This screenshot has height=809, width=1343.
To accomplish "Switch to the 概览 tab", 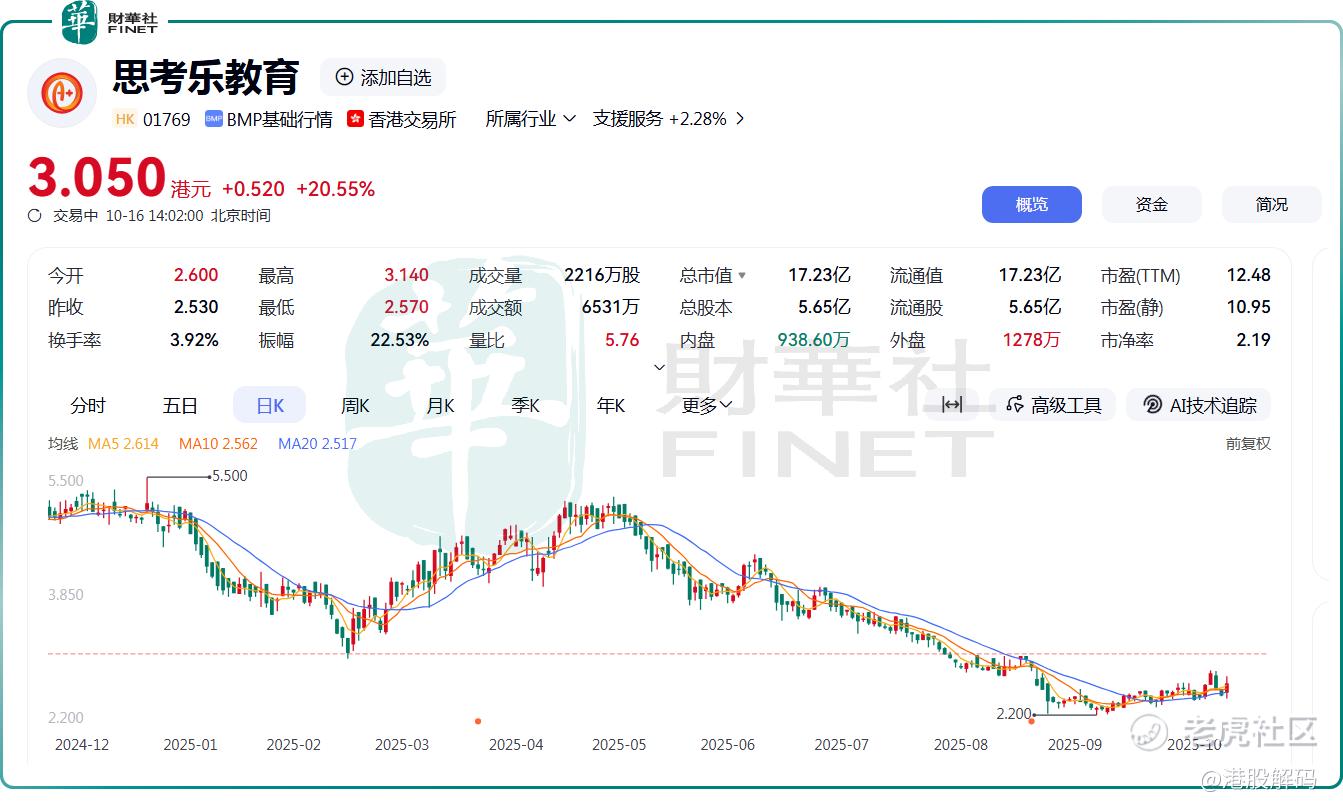I will 1032,204.
